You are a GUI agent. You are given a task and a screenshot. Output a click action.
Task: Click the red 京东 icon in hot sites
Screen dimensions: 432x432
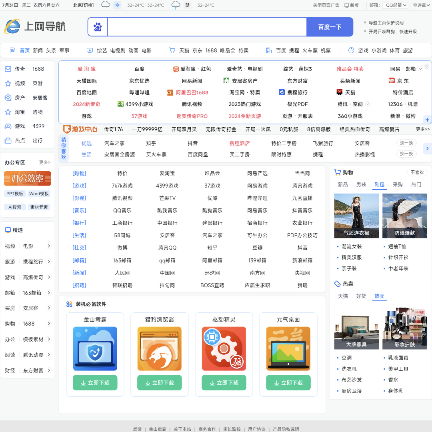[x=392, y=80]
